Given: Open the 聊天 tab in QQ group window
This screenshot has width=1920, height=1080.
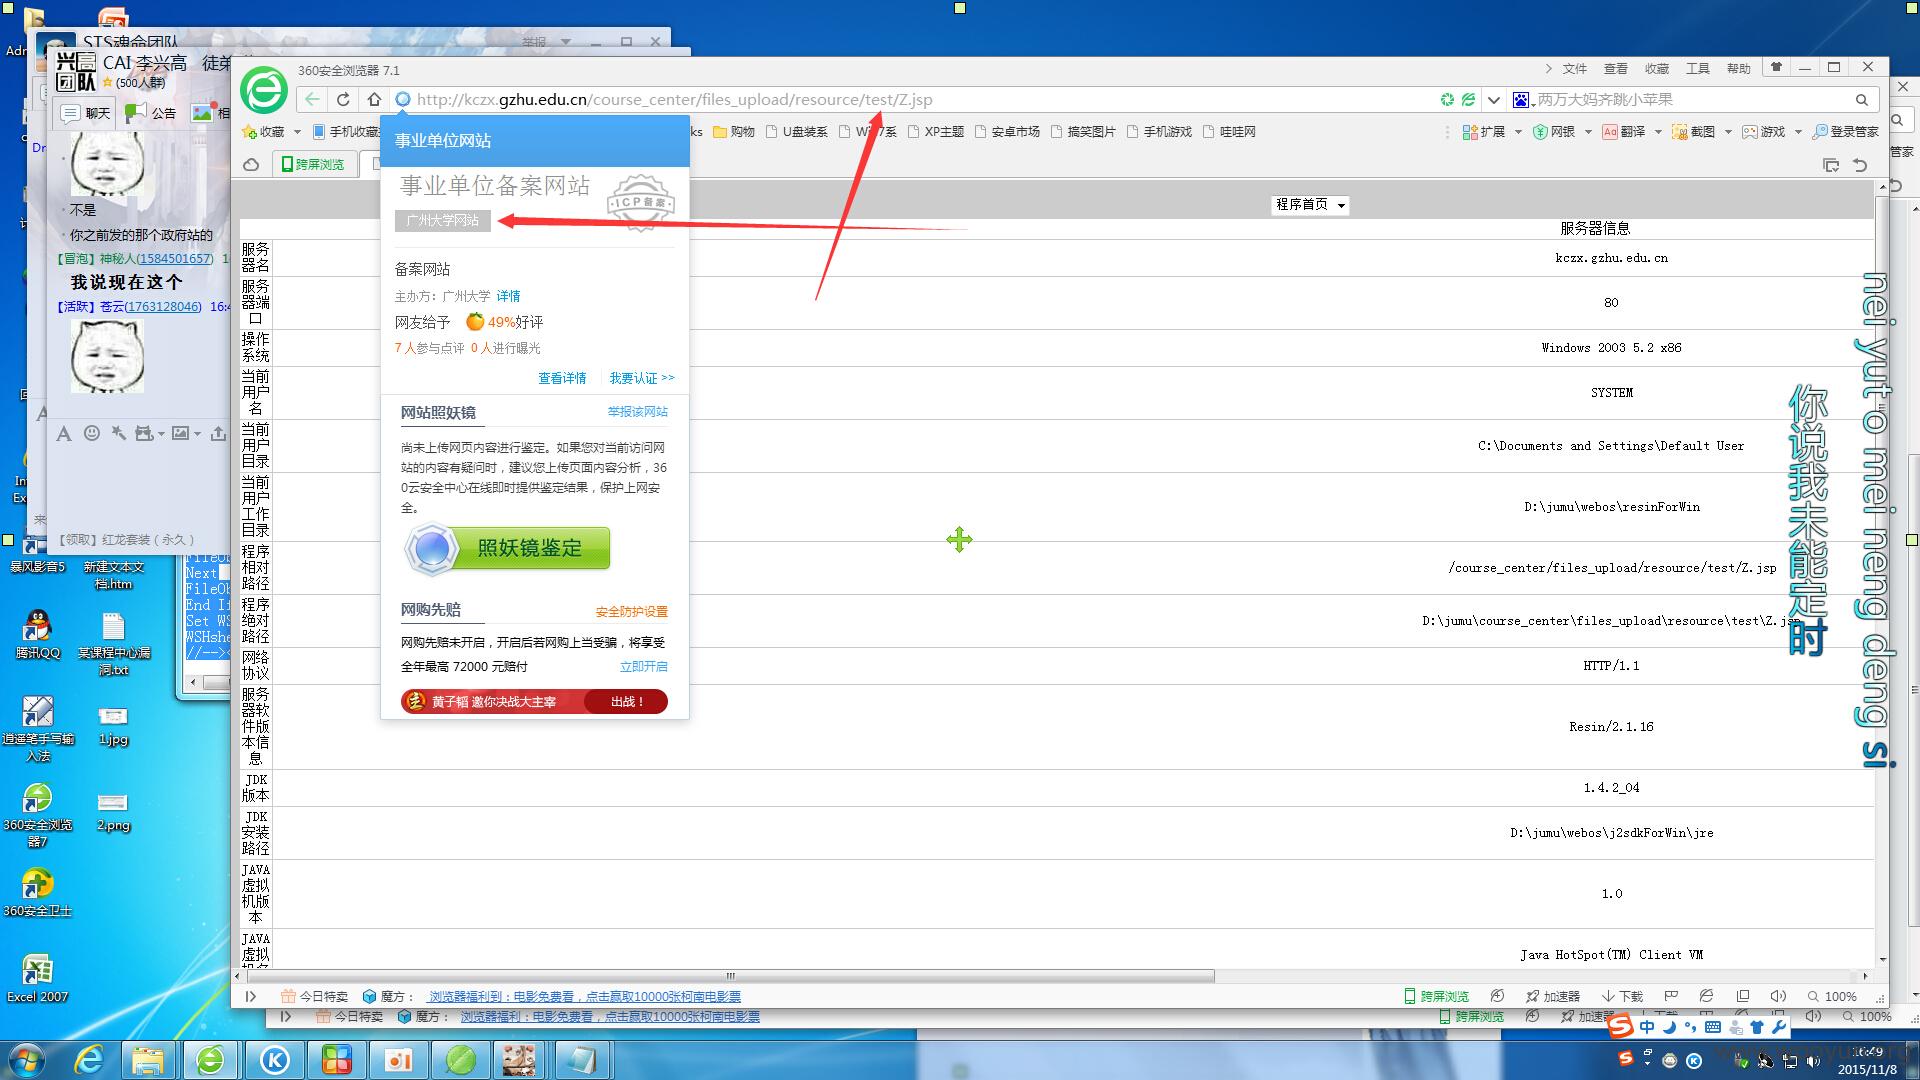Looking at the screenshot, I should click(86, 113).
